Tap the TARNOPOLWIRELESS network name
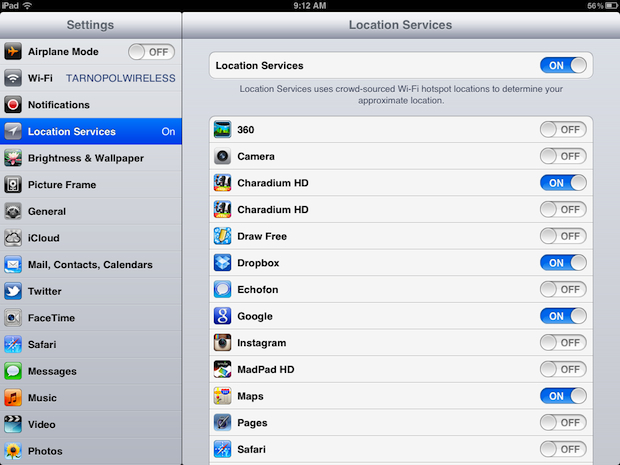Screen dimensions: 620x465 [121, 78]
